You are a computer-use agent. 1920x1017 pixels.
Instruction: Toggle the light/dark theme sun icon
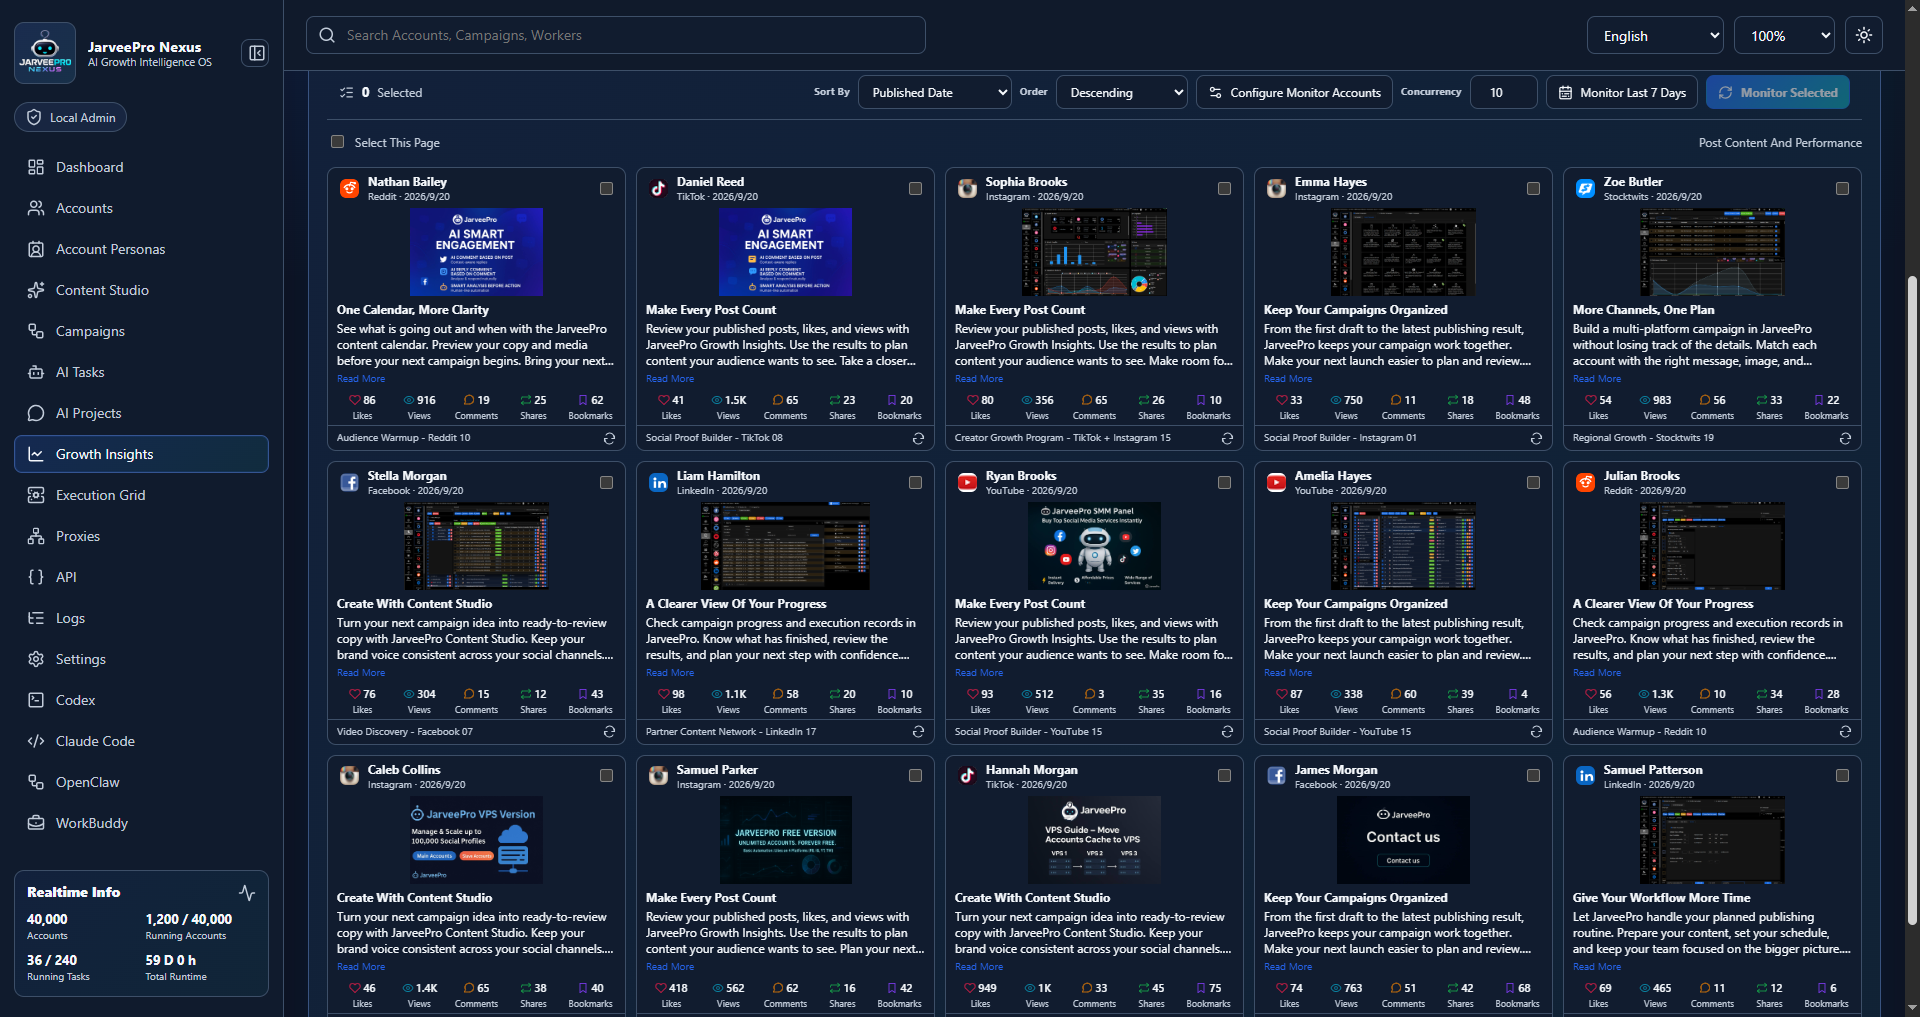[1864, 35]
